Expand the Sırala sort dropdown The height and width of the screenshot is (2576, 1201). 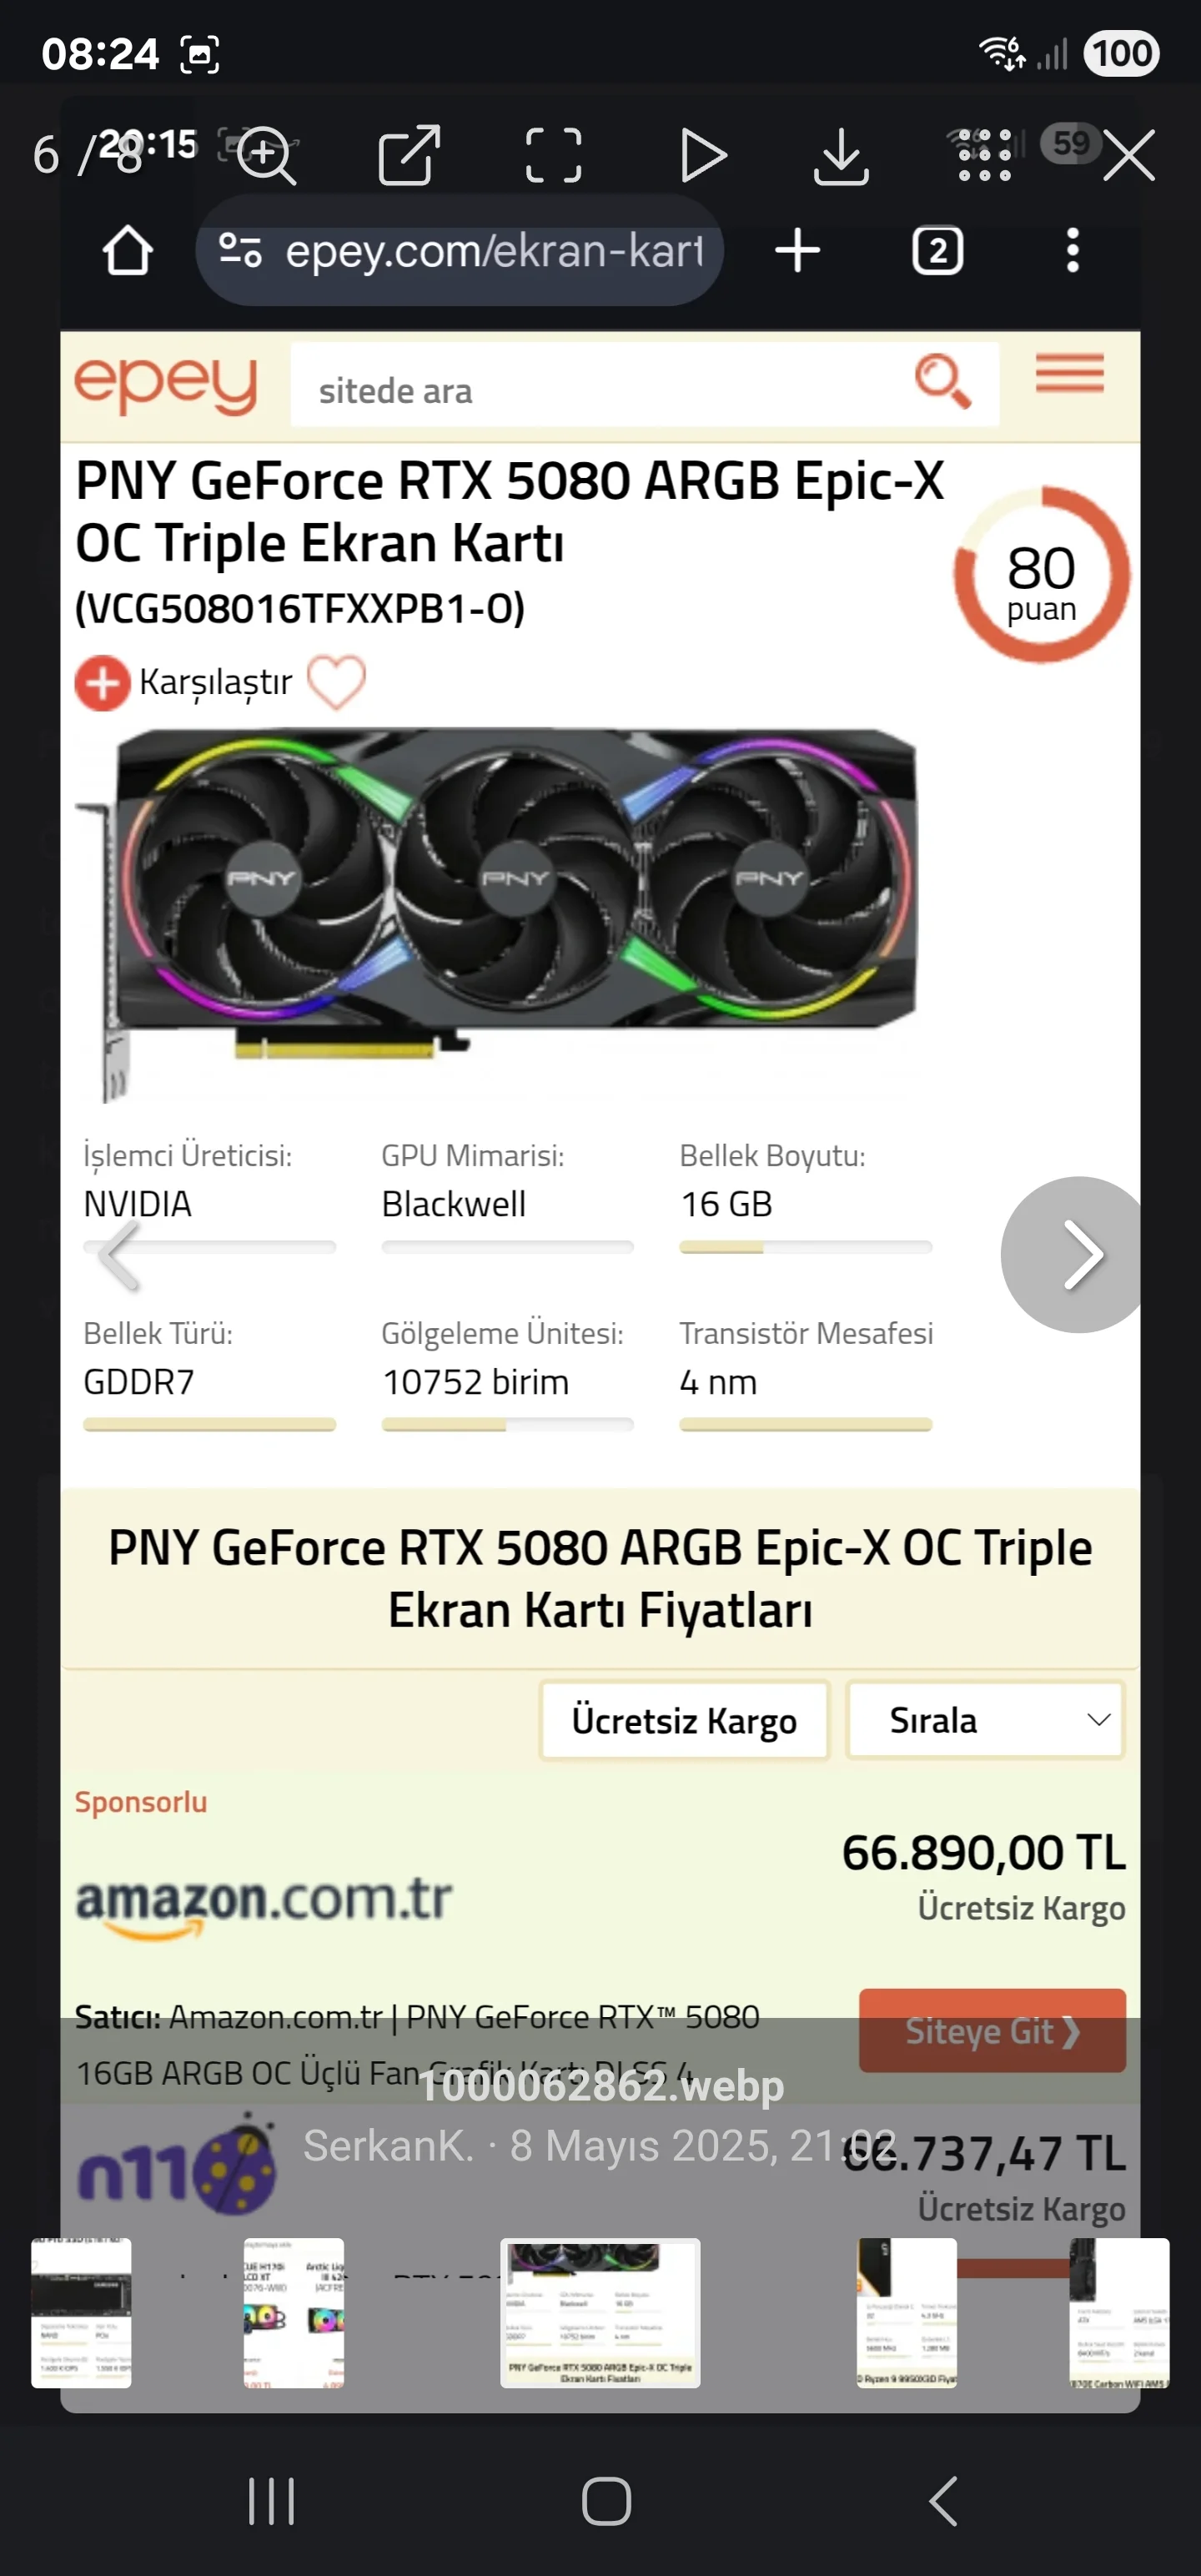[985, 1720]
